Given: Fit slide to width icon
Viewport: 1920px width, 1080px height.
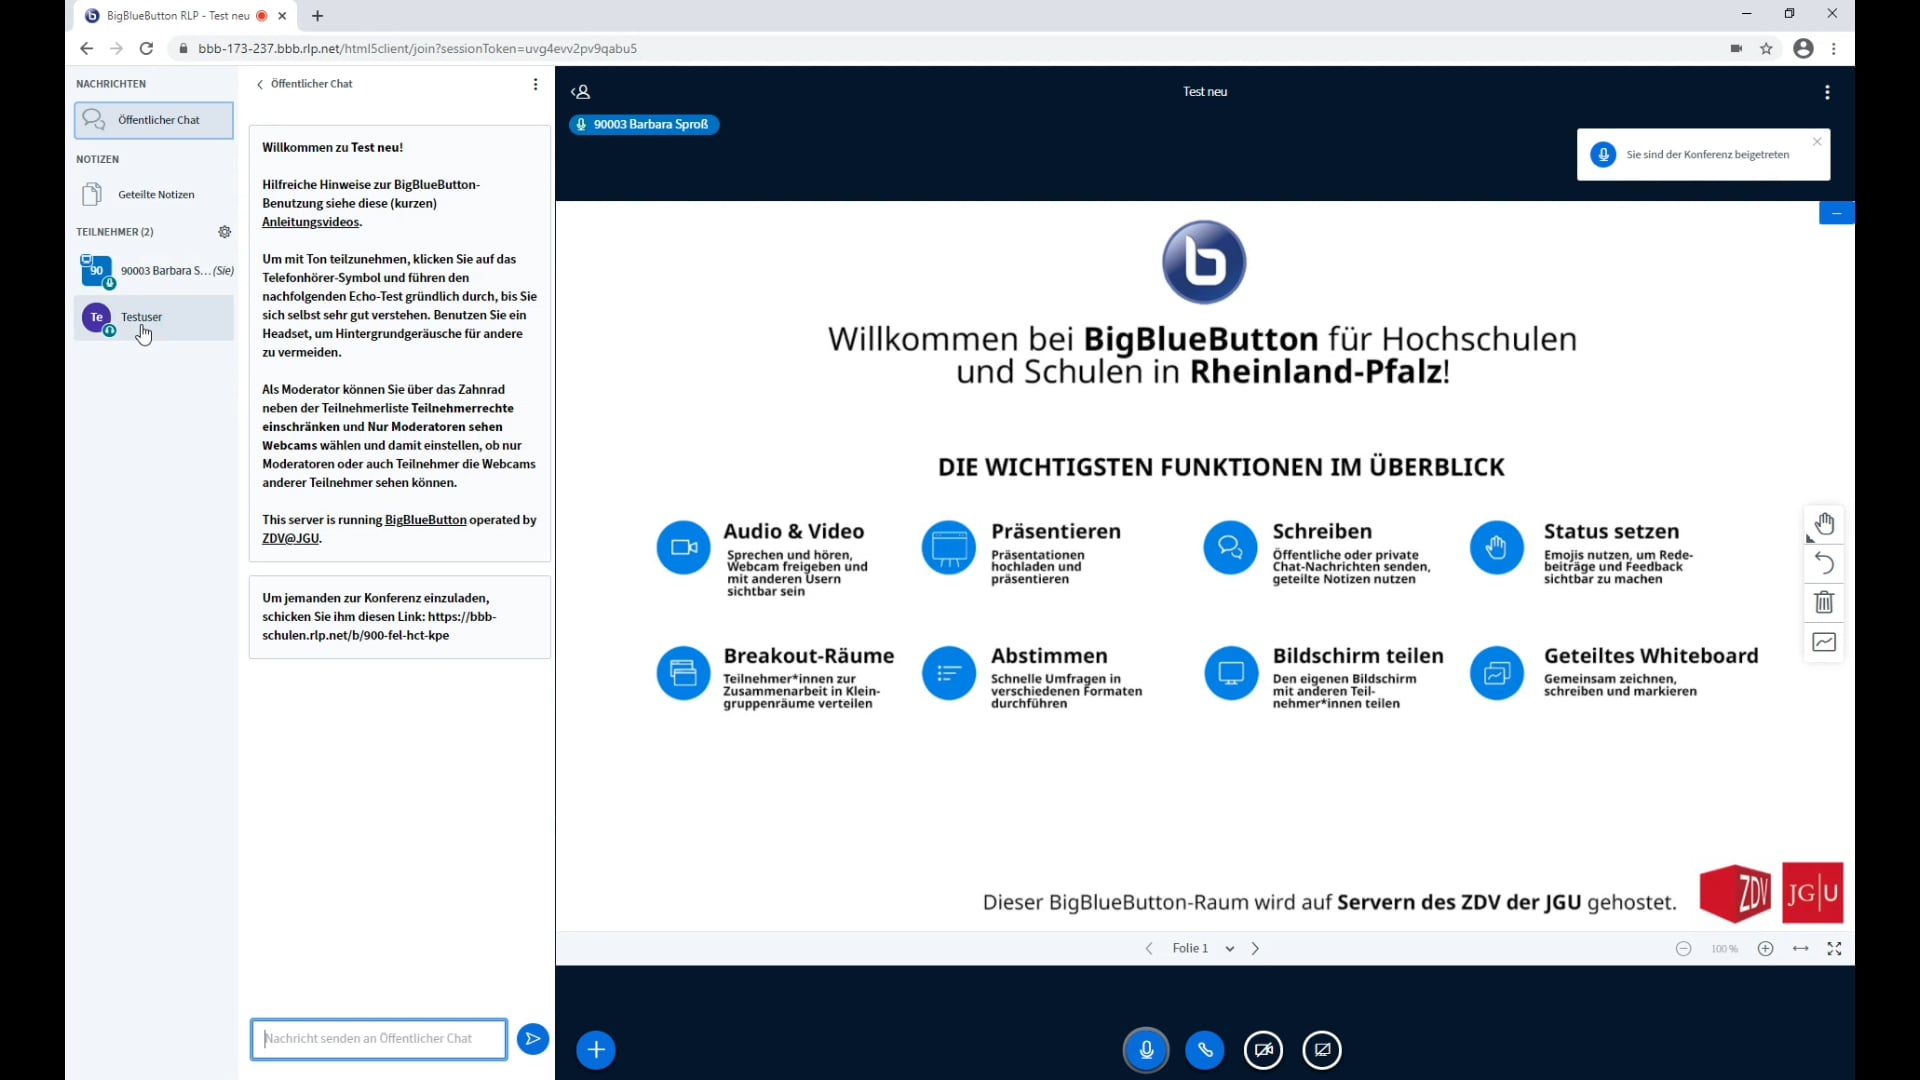Looking at the screenshot, I should coord(1801,949).
